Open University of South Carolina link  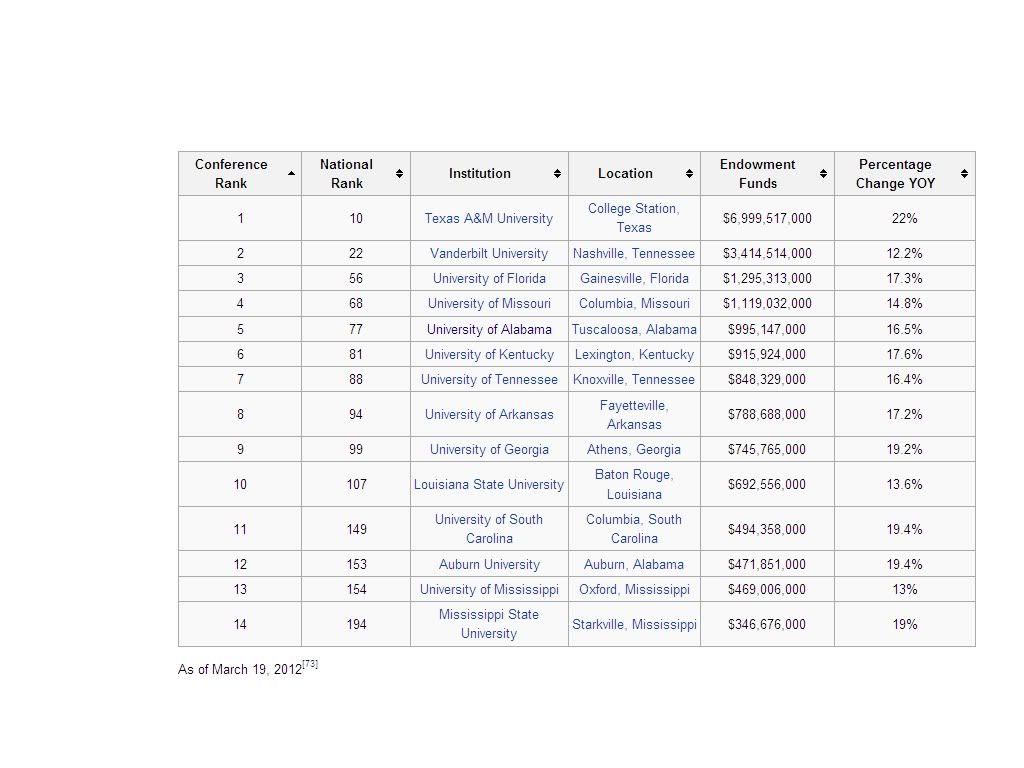489,529
